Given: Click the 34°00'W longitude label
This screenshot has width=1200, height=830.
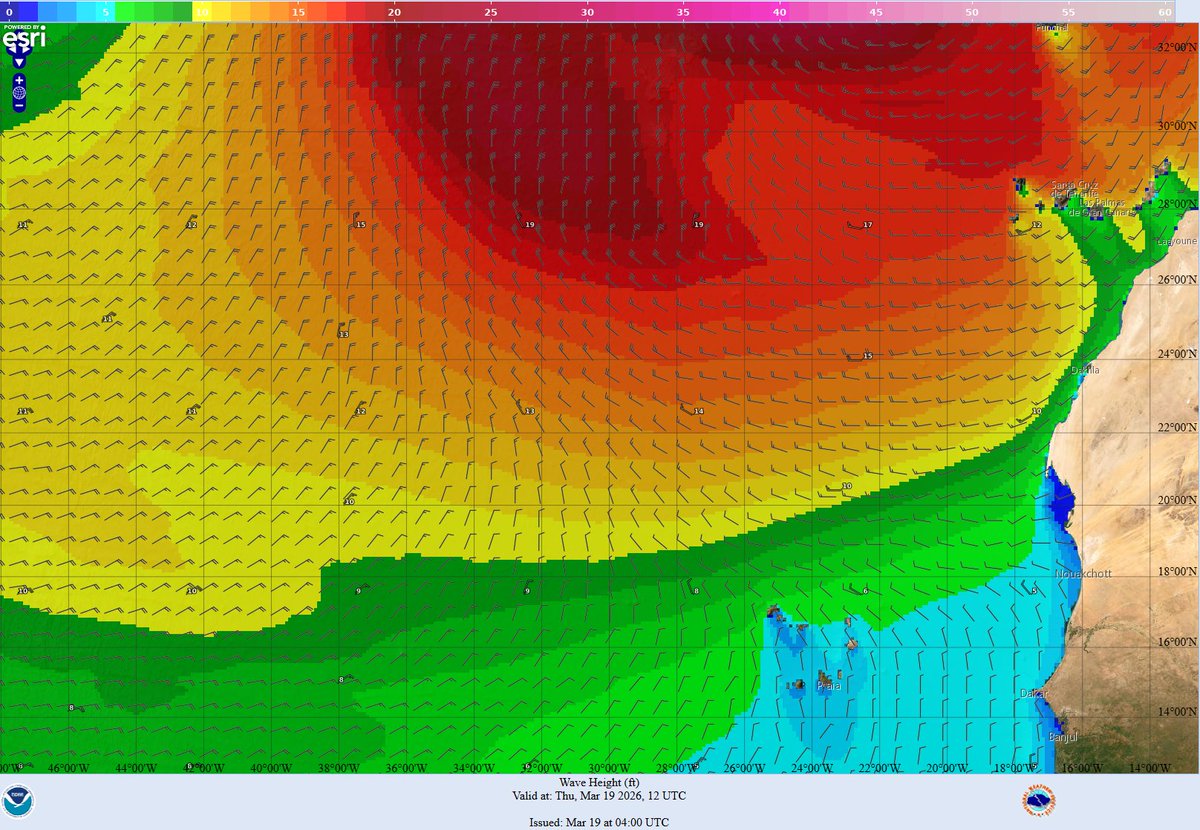Looking at the screenshot, I should click(x=474, y=767).
